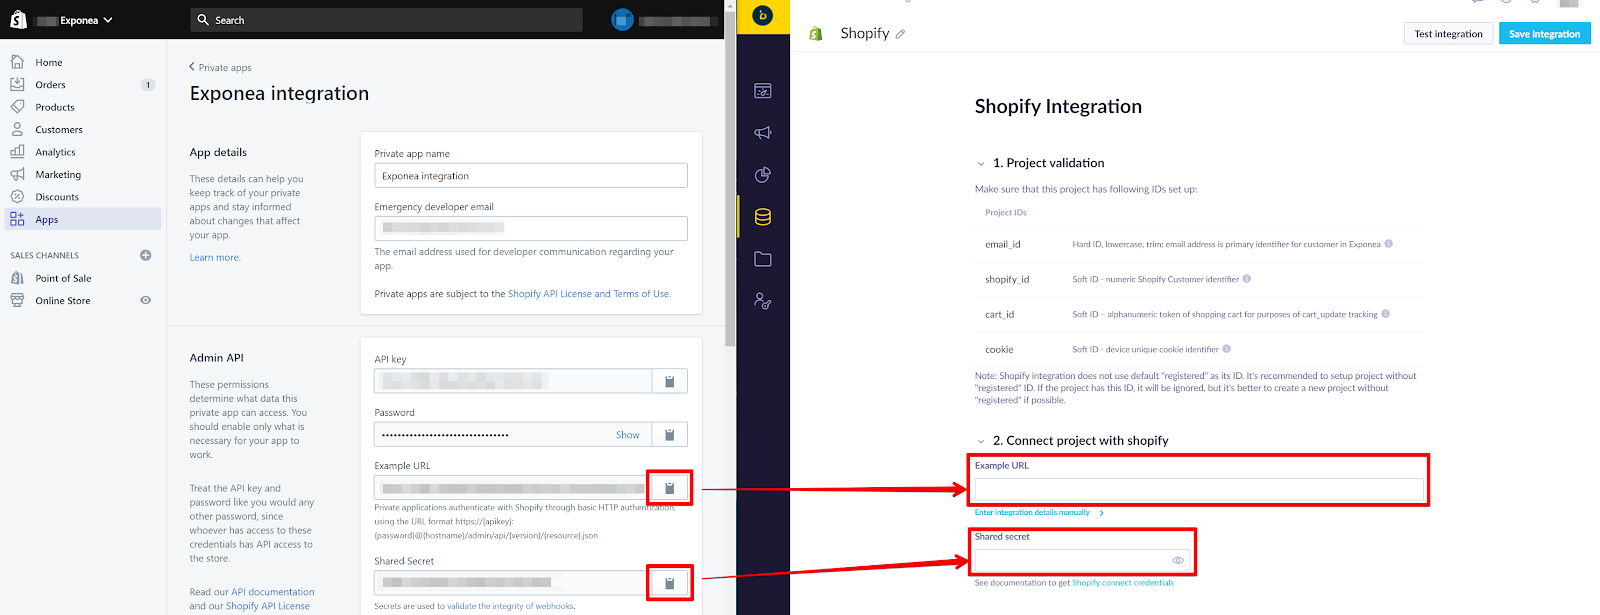This screenshot has height=615, width=1600.
Task: Open Customers in Shopify sidebar
Action: (59, 130)
